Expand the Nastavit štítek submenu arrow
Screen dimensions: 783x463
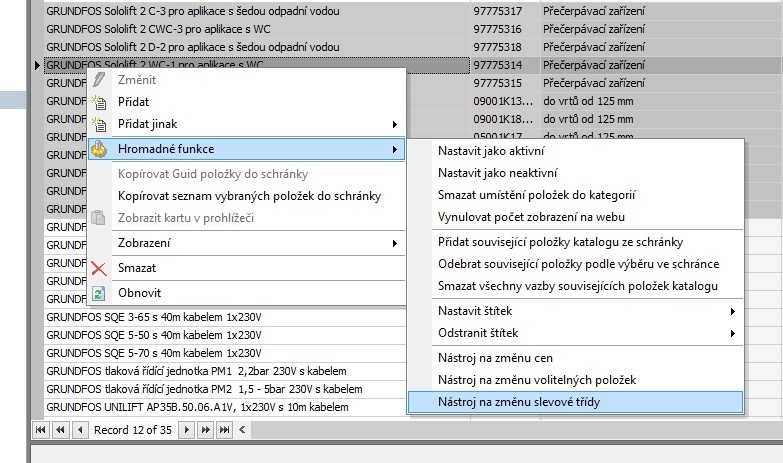[x=732, y=311]
